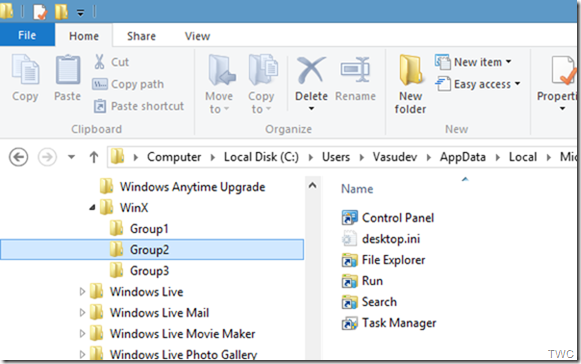Select the Control Panel shortcut
The width and height of the screenshot is (581, 364).
click(388, 218)
